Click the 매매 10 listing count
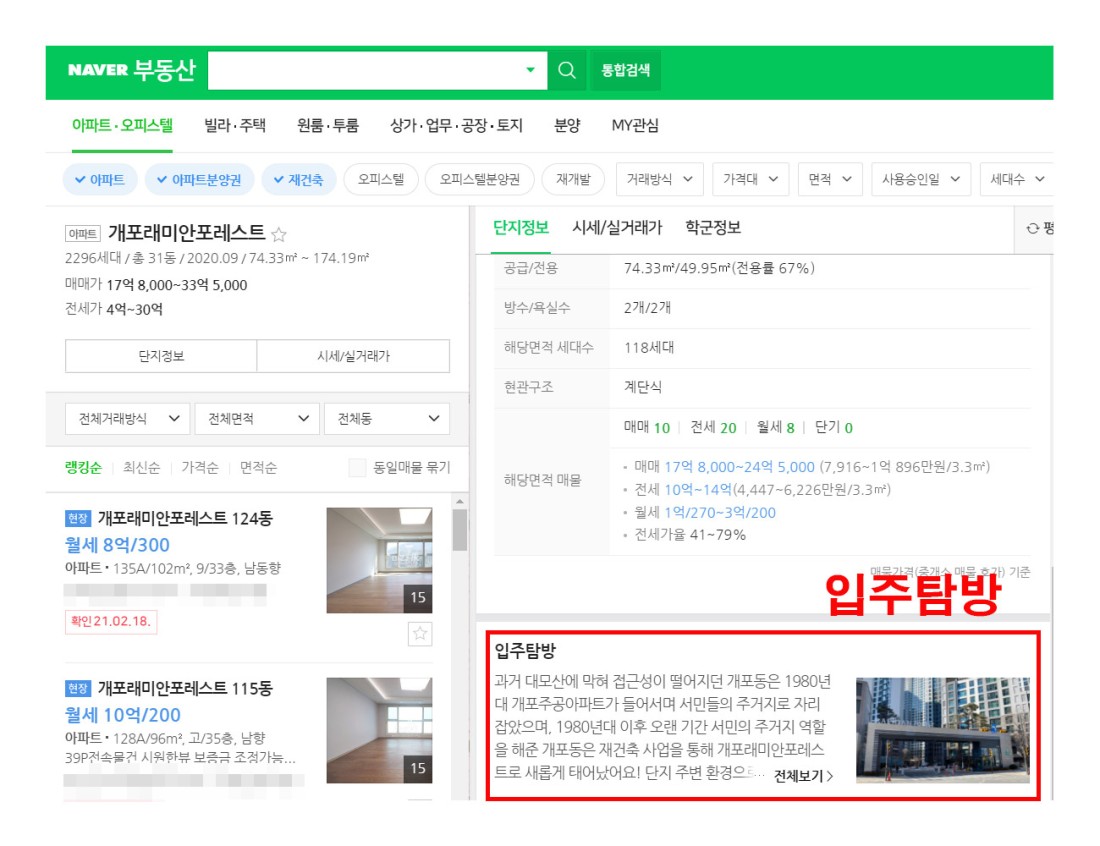 pos(647,428)
